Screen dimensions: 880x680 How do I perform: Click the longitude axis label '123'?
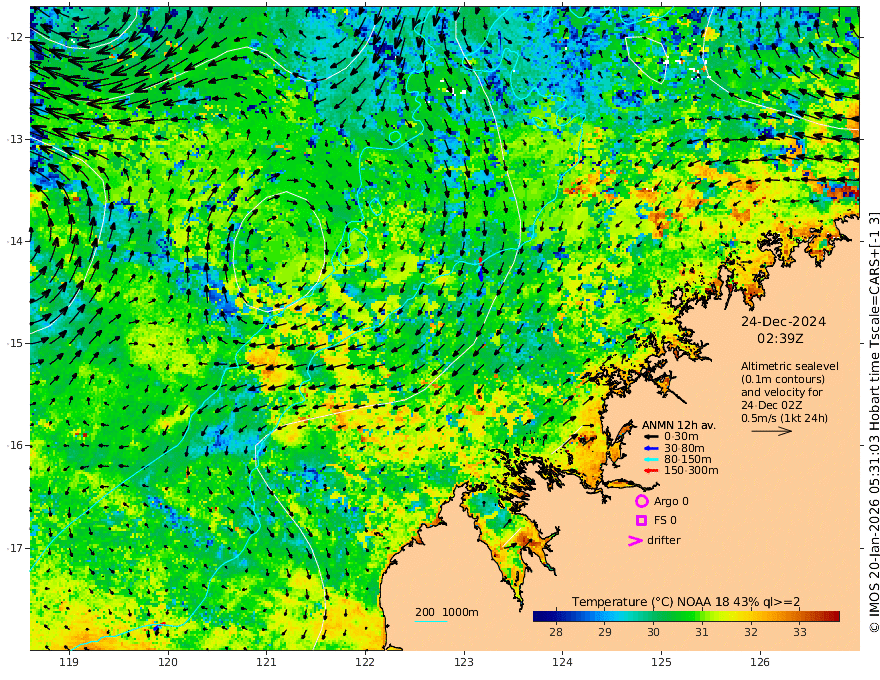pyautogui.click(x=464, y=663)
